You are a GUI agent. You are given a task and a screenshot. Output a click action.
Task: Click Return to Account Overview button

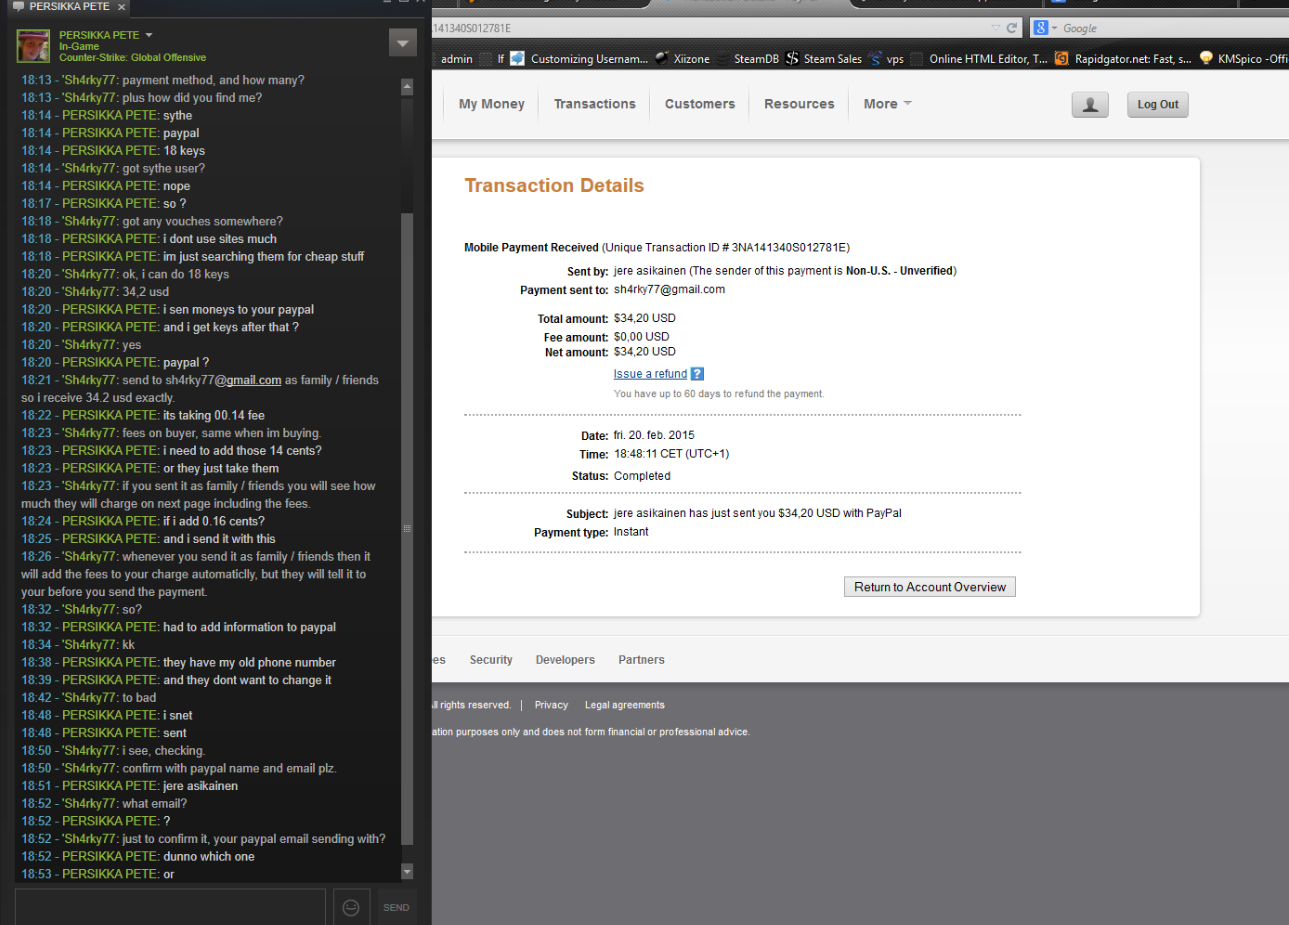click(930, 587)
